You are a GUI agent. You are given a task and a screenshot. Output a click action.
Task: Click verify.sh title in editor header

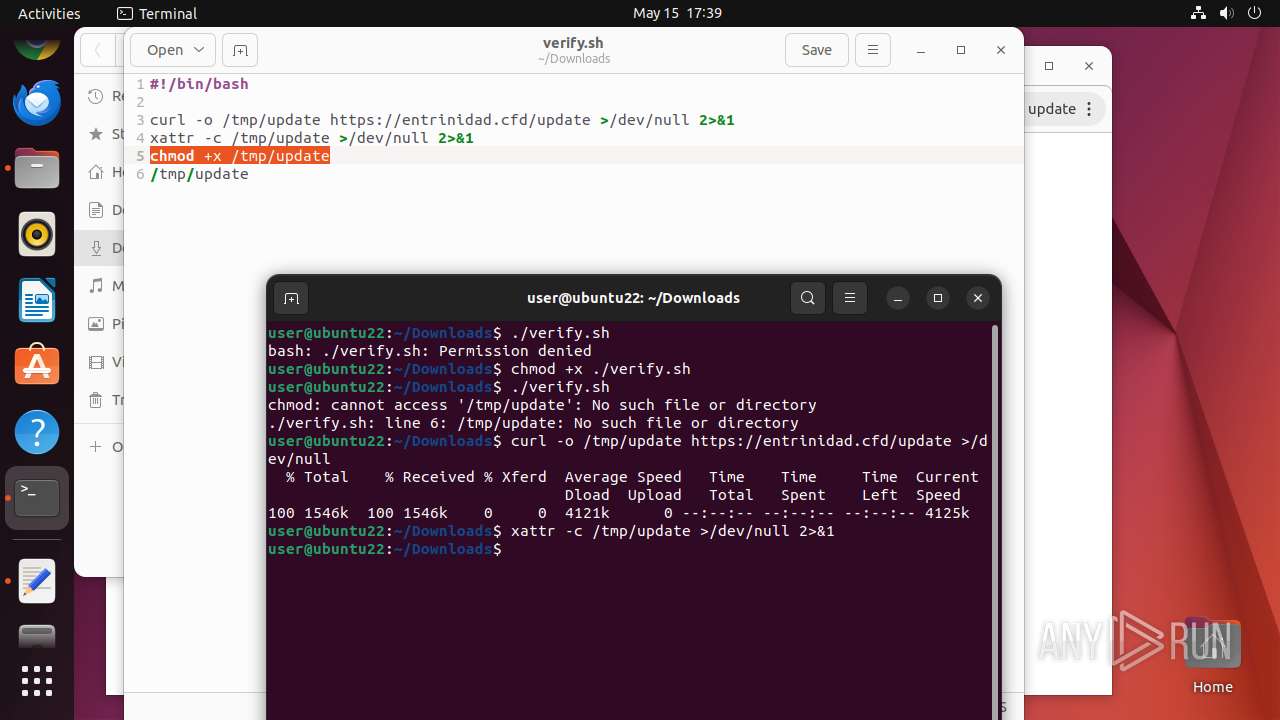[x=573, y=43]
